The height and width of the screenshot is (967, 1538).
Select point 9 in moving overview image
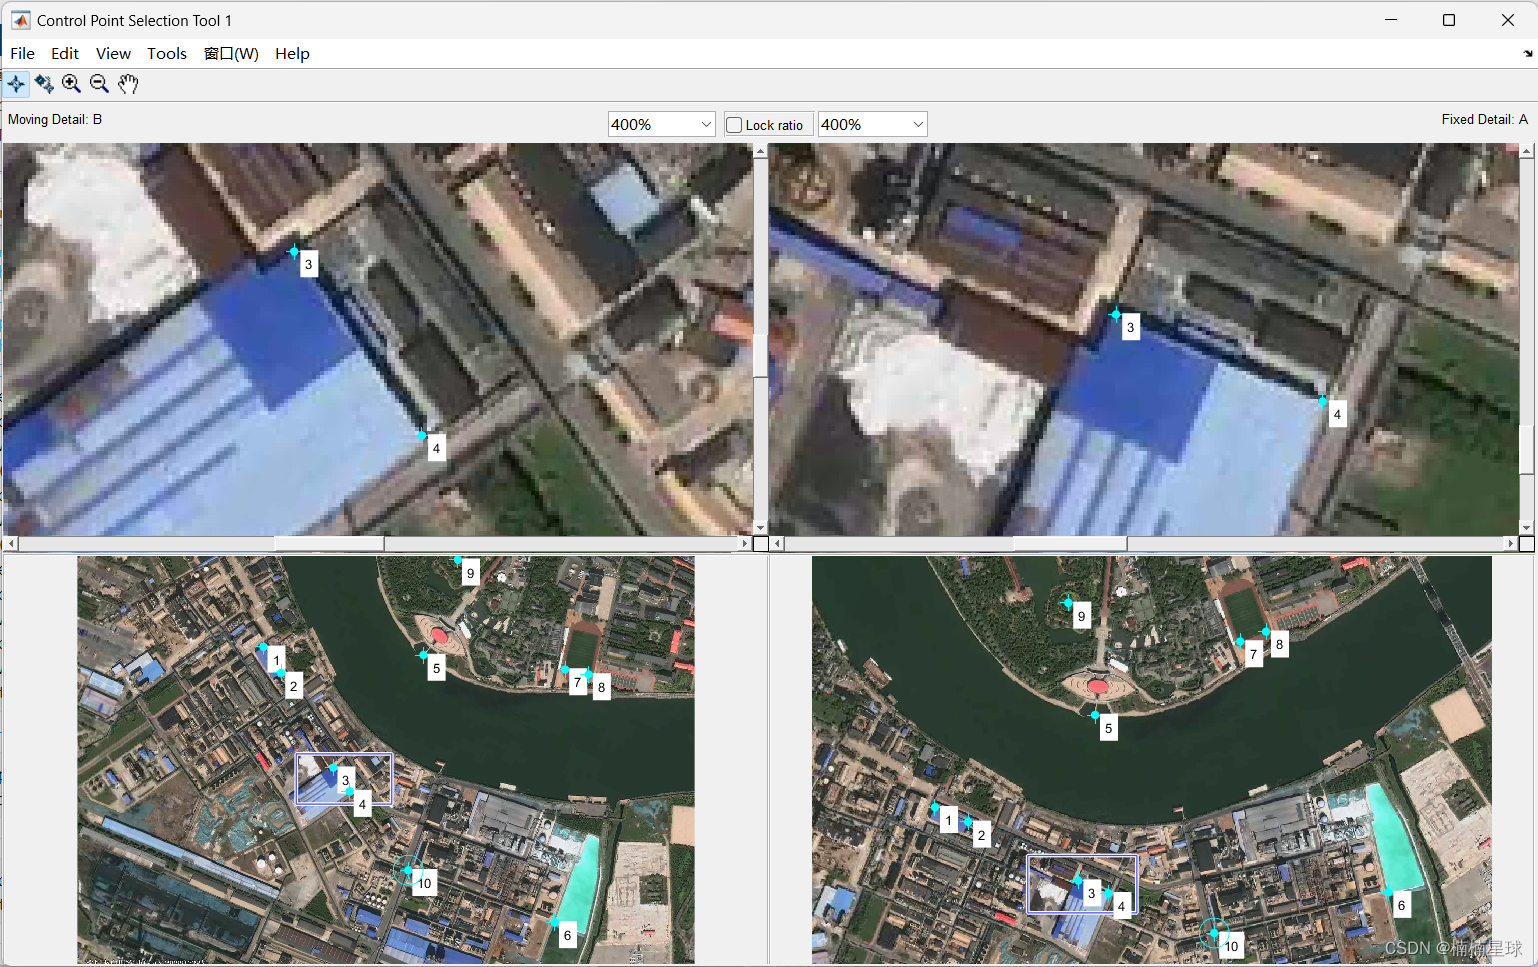[458, 561]
